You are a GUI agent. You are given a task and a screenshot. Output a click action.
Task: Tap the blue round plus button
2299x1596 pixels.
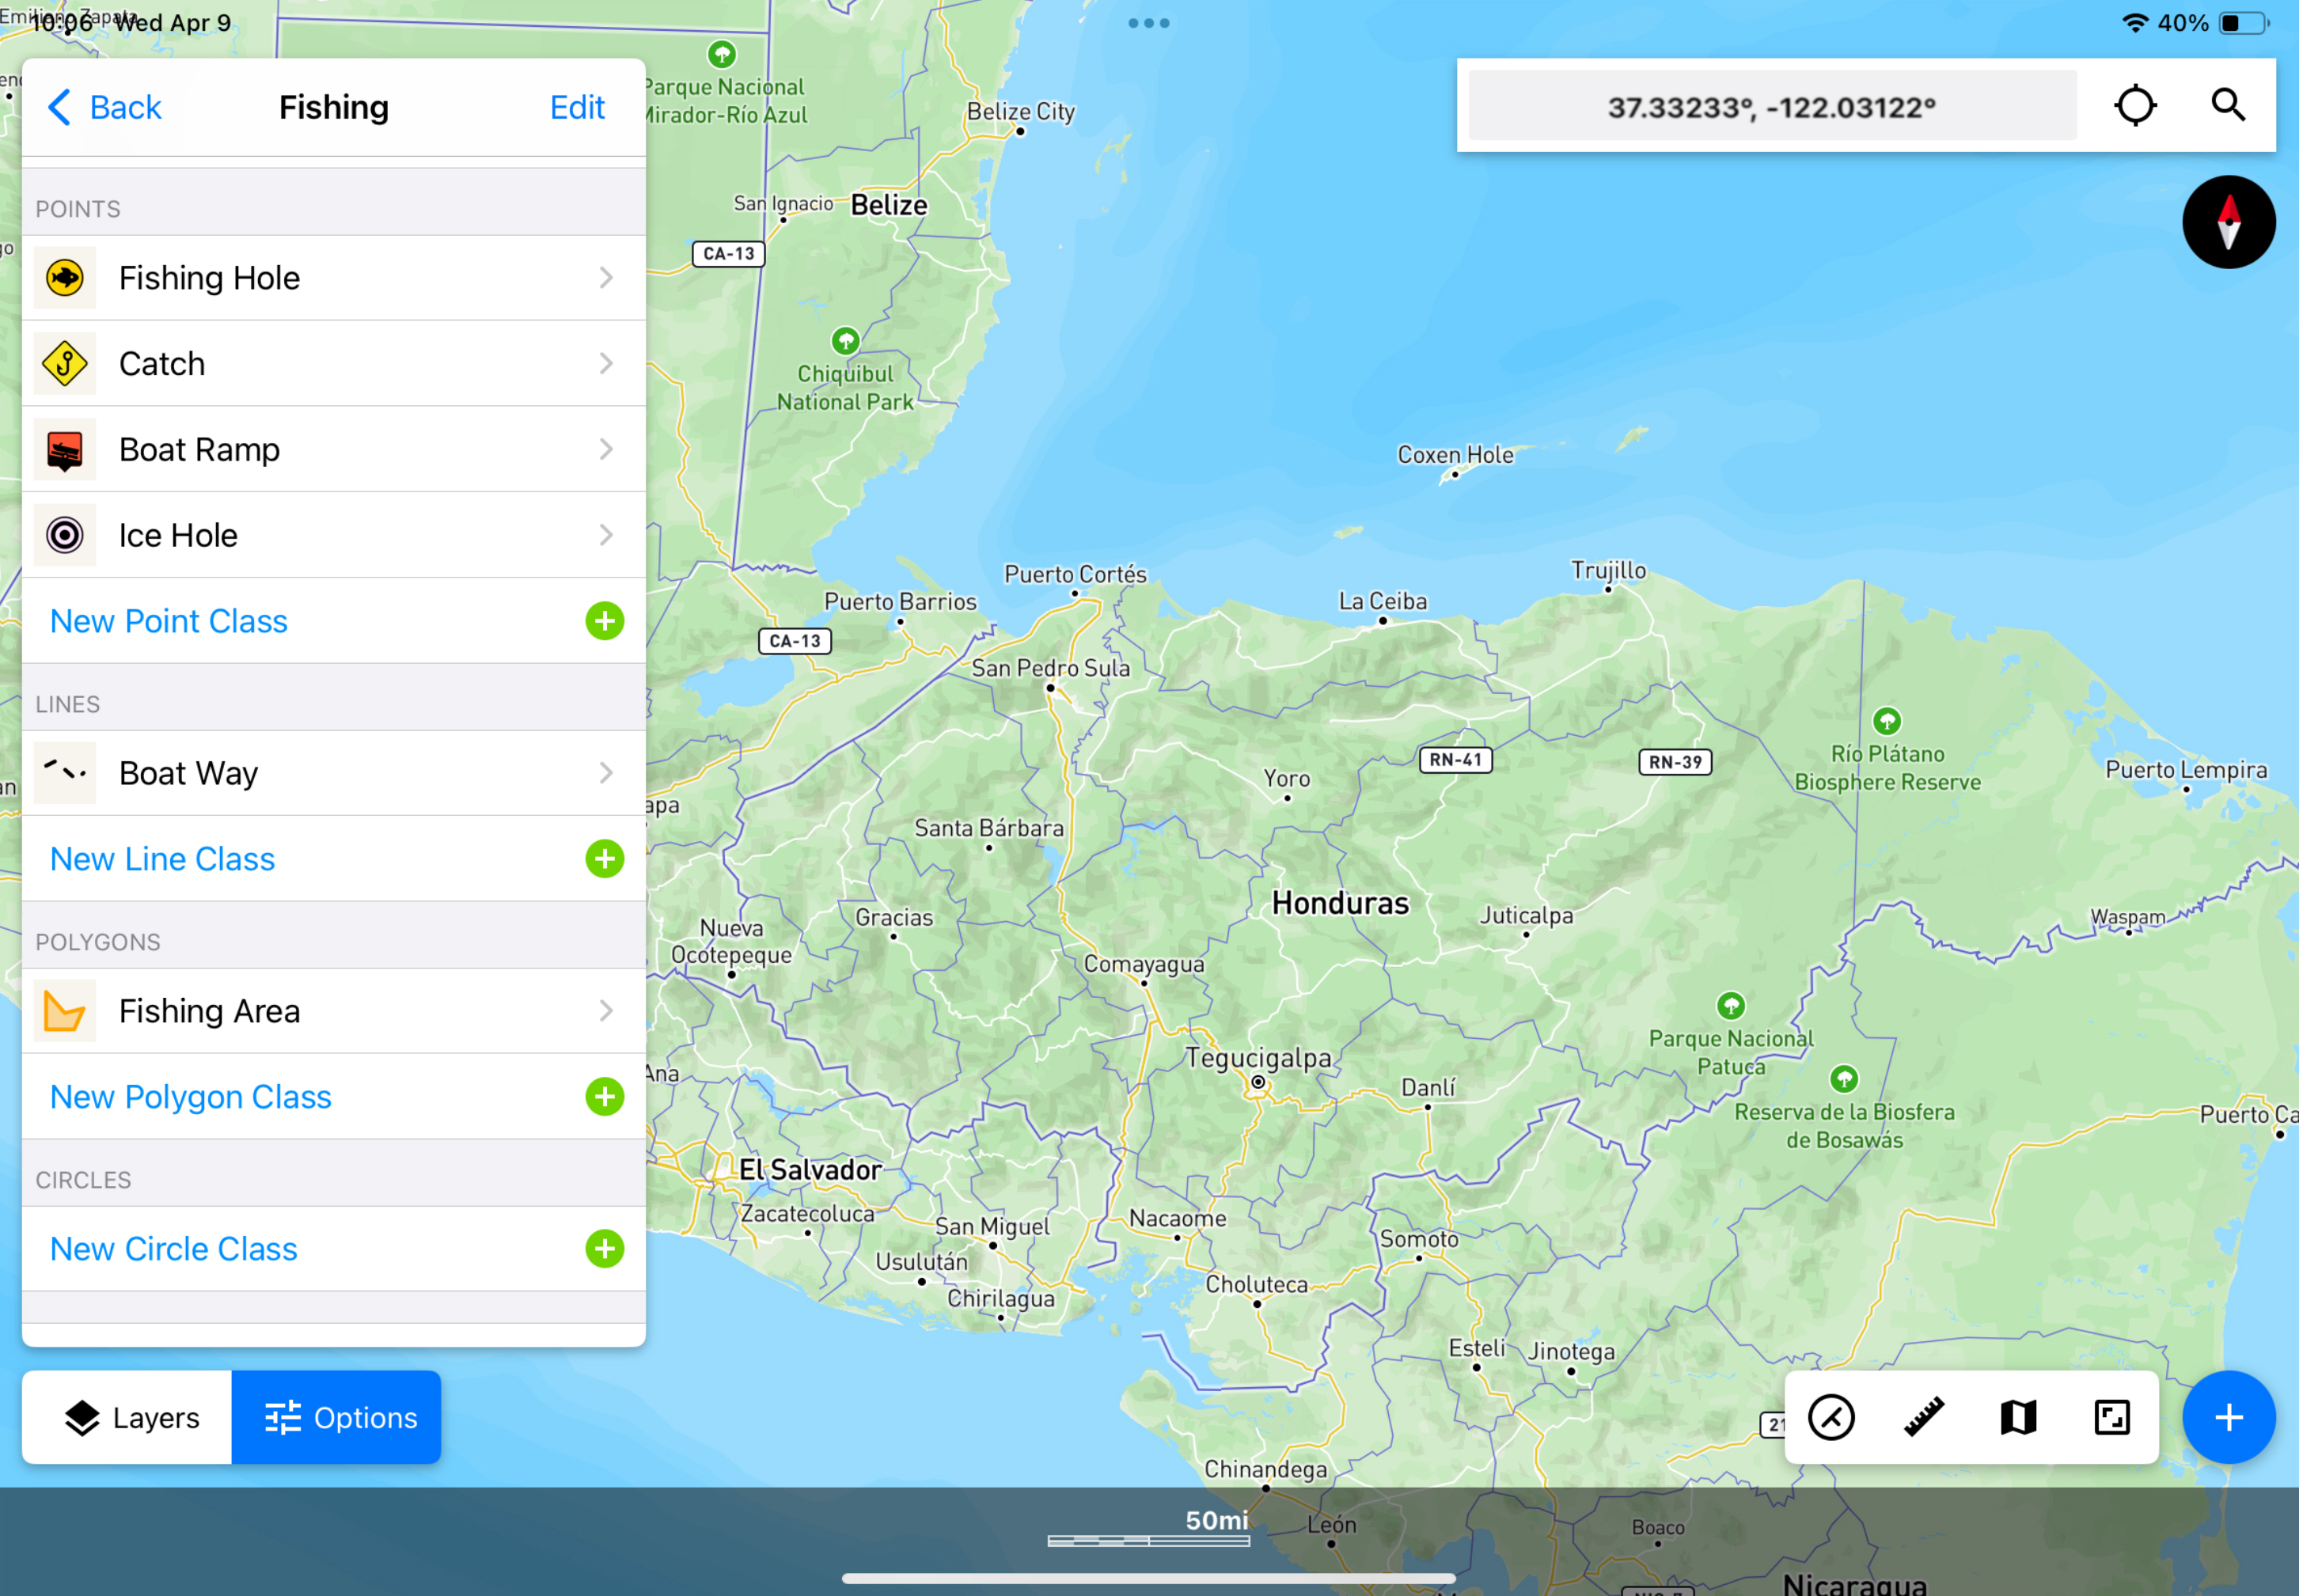tap(2228, 1418)
